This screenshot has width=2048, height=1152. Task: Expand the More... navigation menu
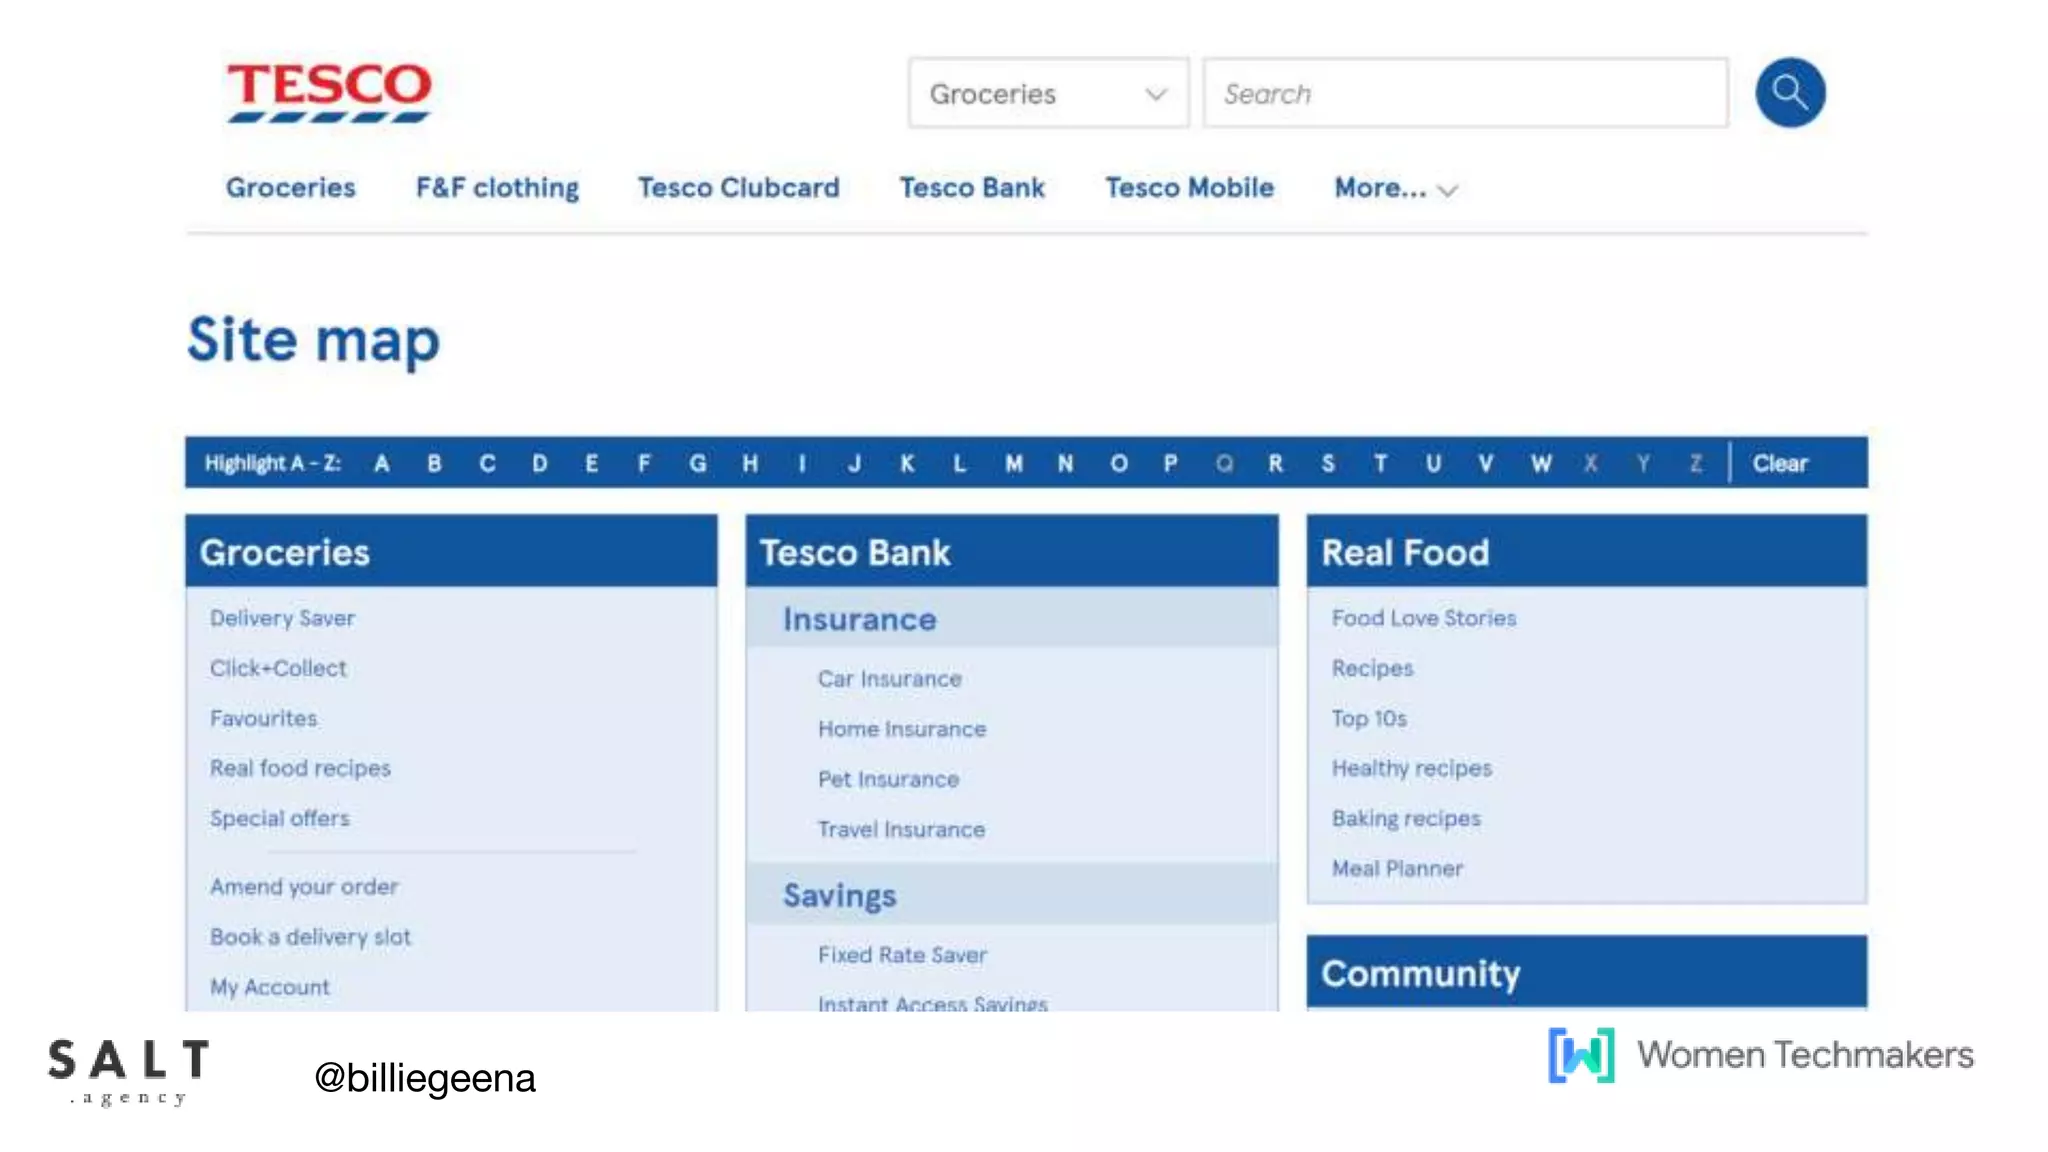(x=1395, y=188)
